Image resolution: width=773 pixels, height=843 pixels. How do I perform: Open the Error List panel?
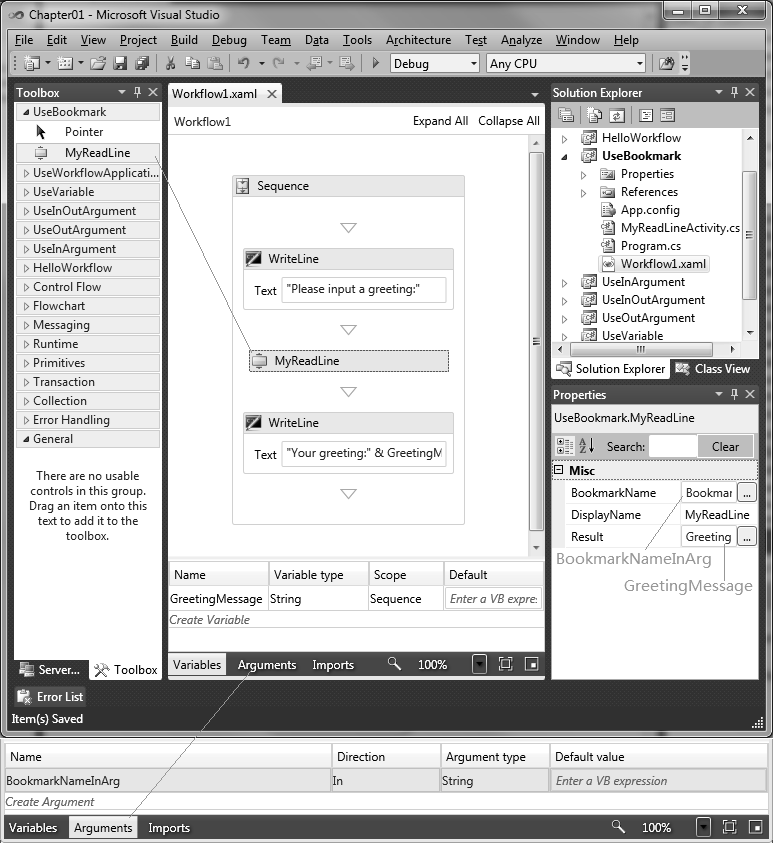pos(50,697)
